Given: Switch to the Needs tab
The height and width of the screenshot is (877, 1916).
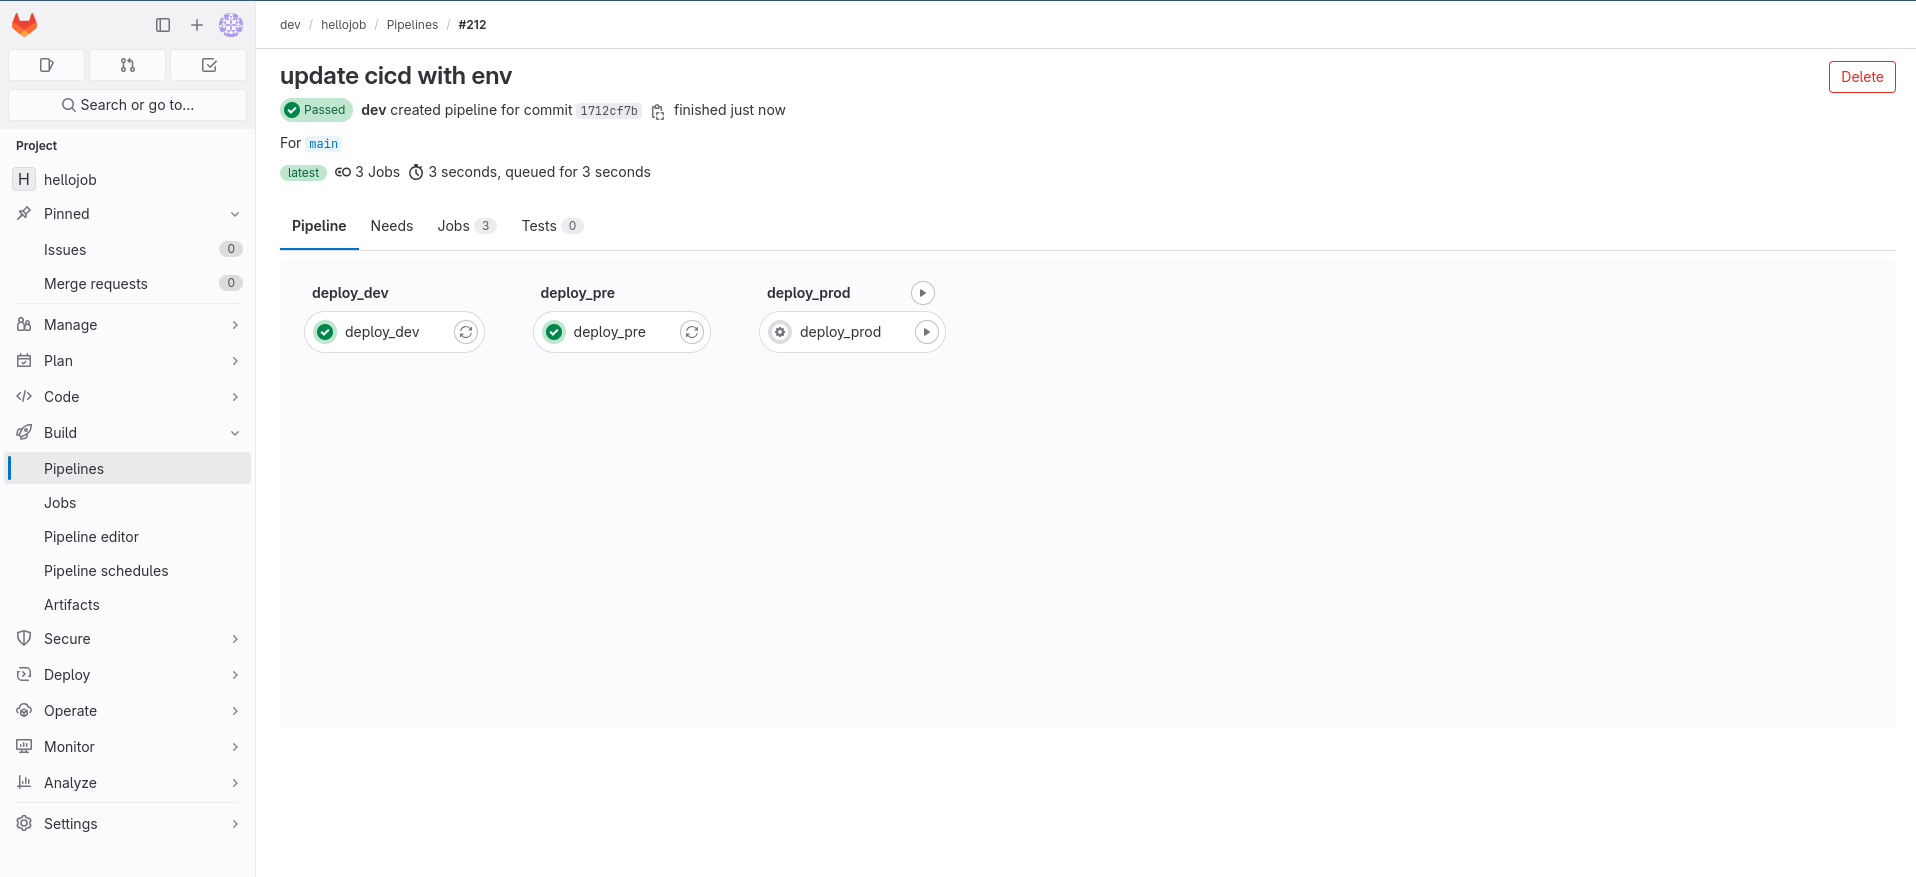Looking at the screenshot, I should coord(391,226).
